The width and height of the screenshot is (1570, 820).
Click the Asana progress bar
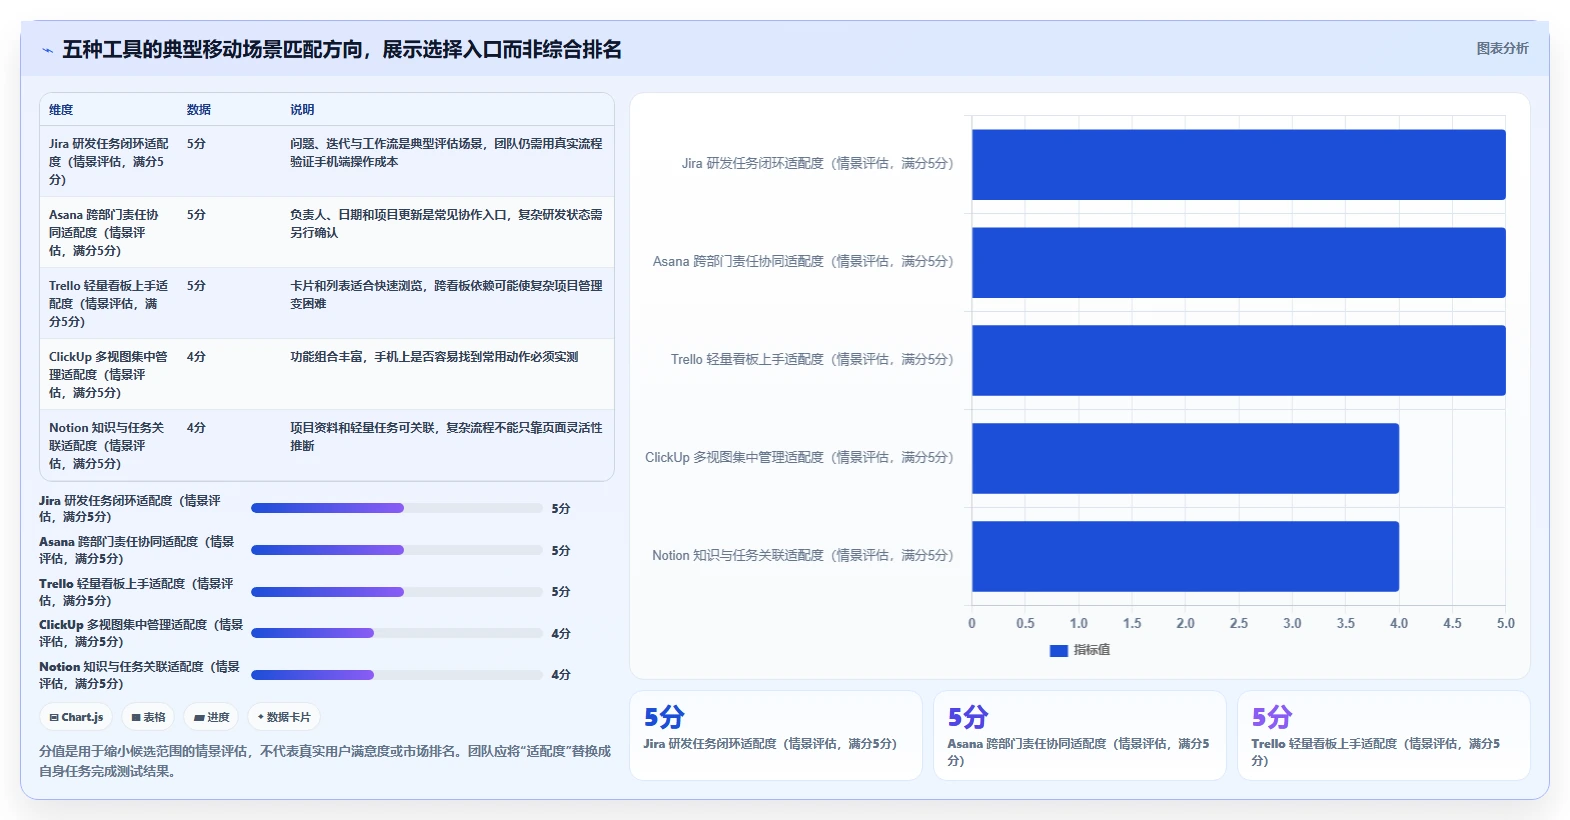[x=396, y=550]
